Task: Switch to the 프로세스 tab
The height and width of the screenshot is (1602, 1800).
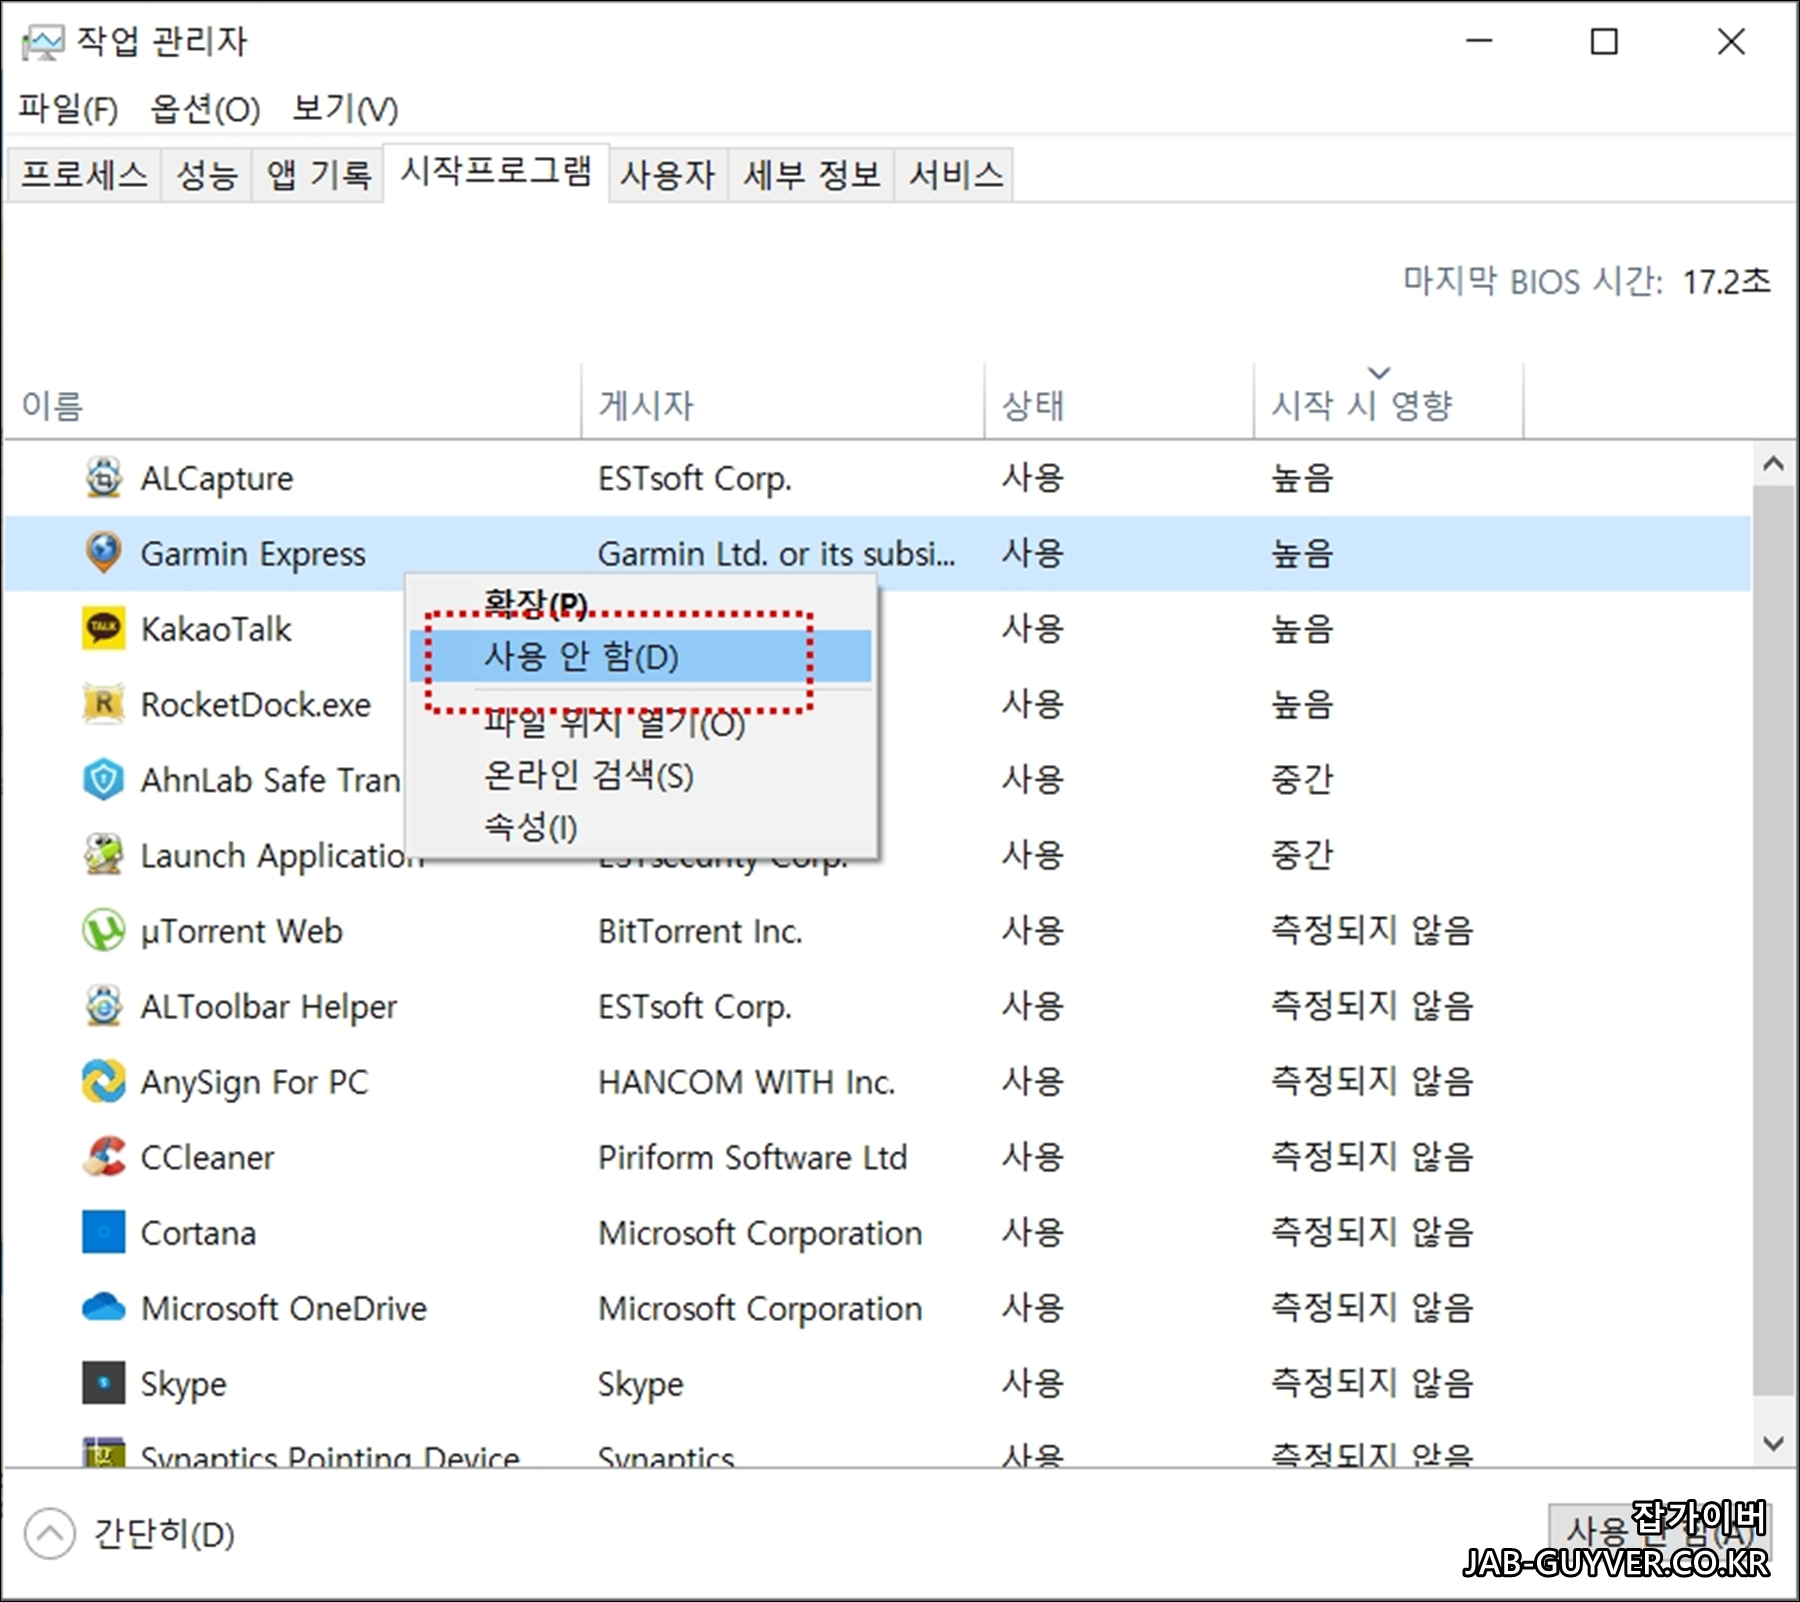Action: pos(85,175)
